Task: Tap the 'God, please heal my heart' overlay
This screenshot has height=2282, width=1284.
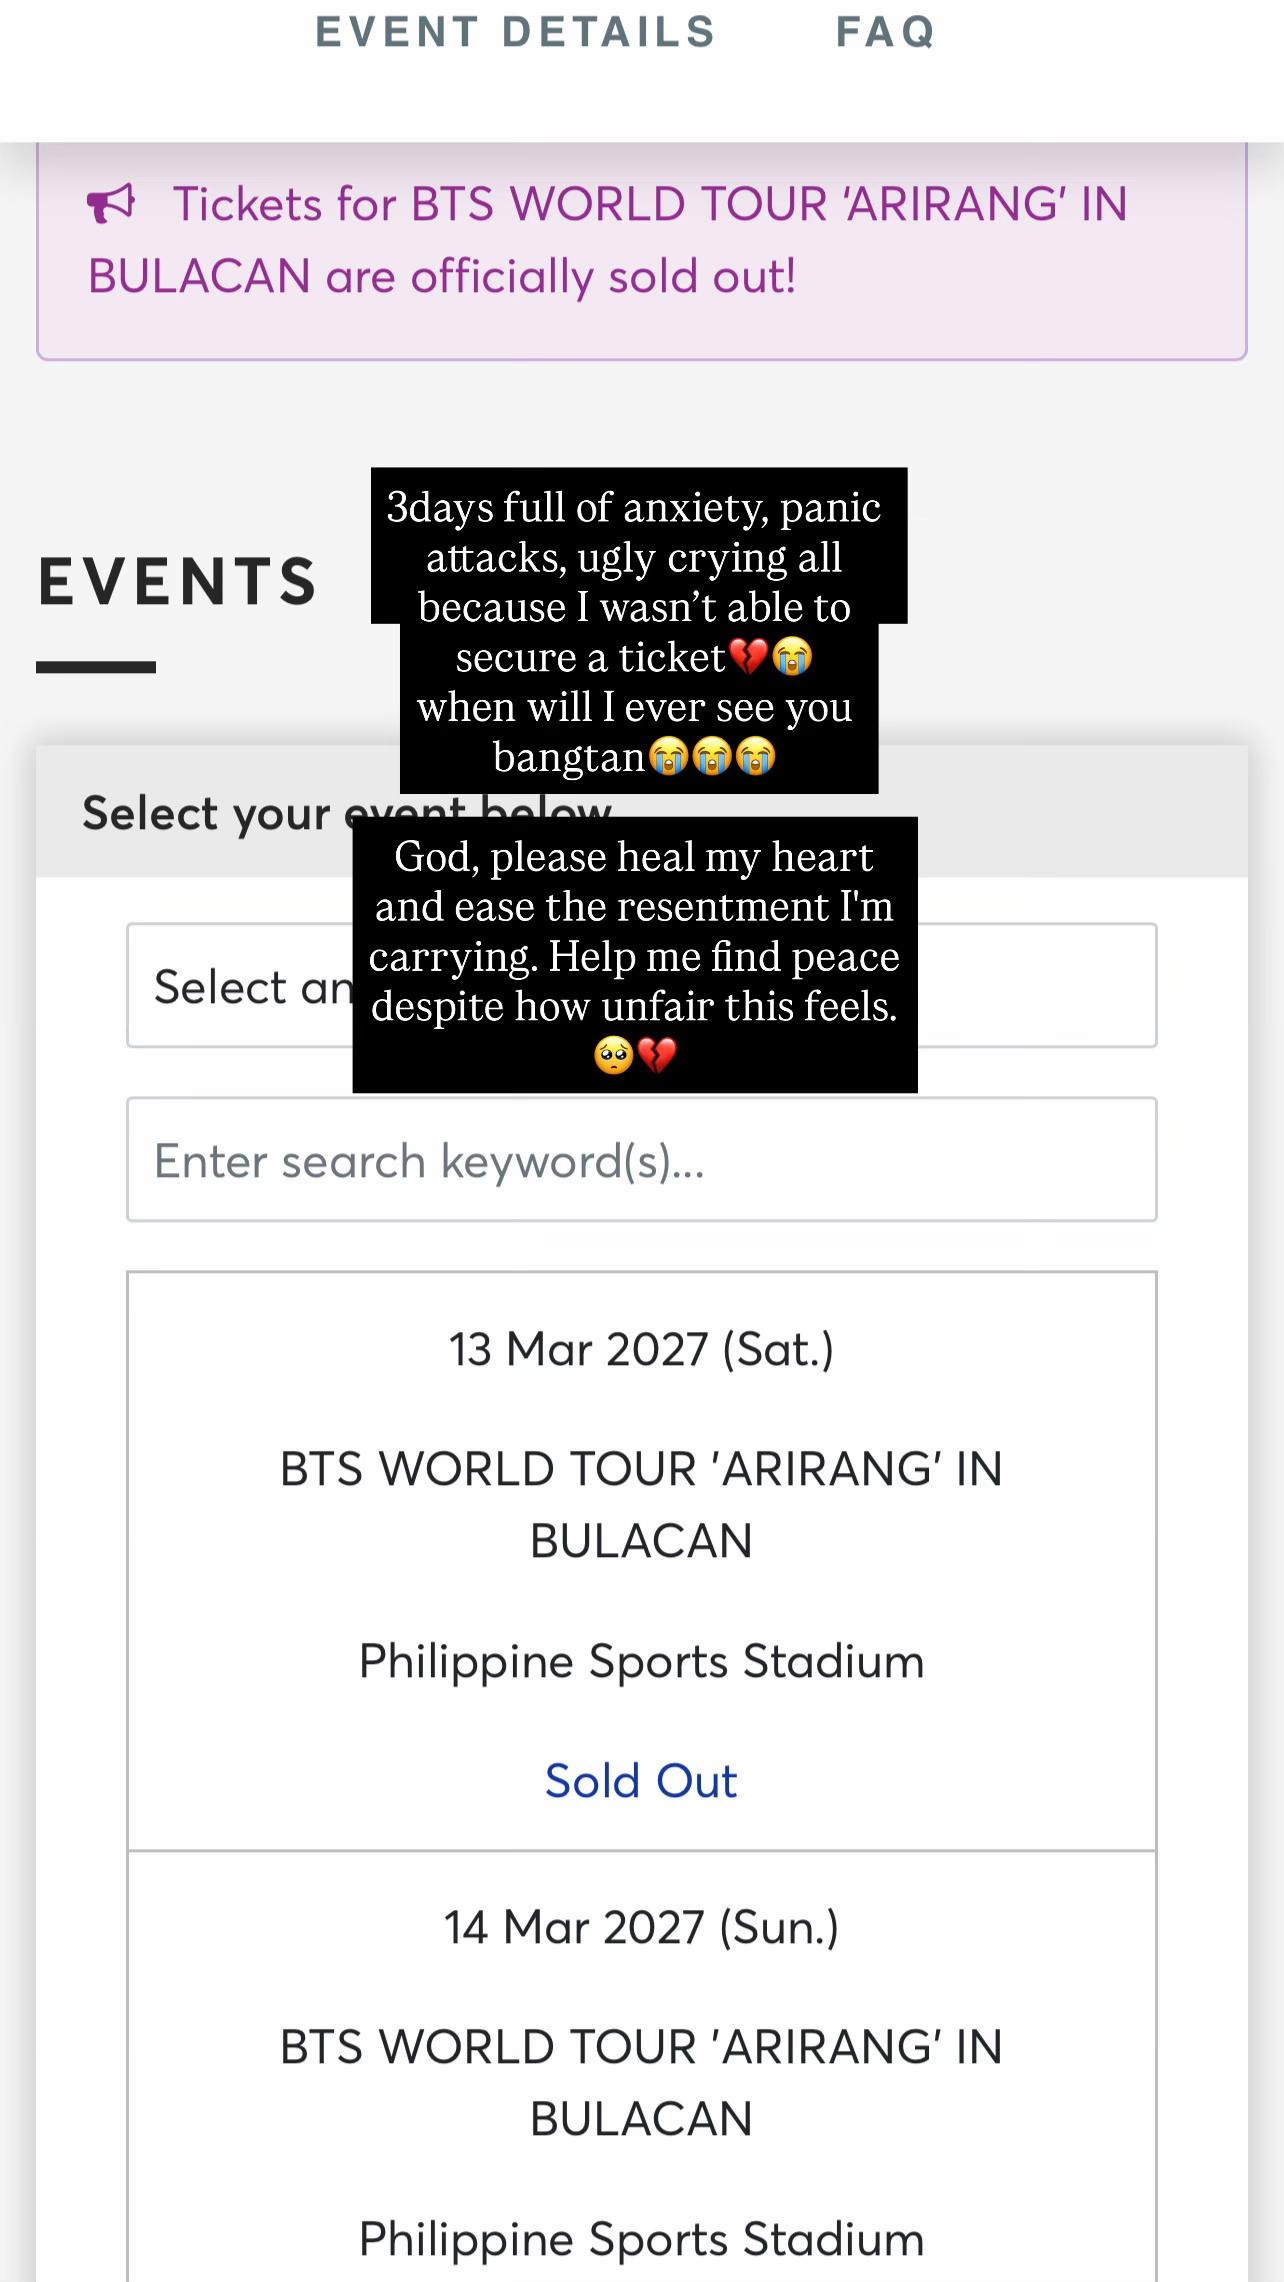Action: pyautogui.click(x=635, y=954)
